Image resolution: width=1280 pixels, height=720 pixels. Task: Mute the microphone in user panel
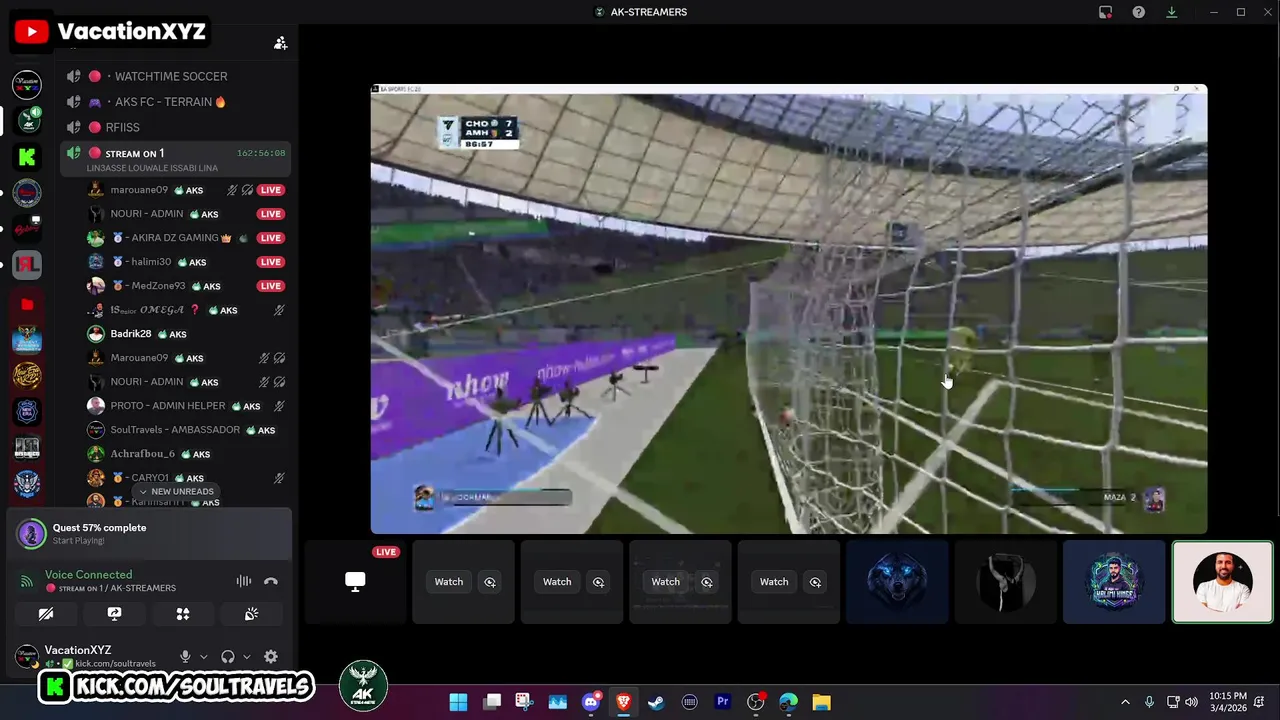click(185, 657)
